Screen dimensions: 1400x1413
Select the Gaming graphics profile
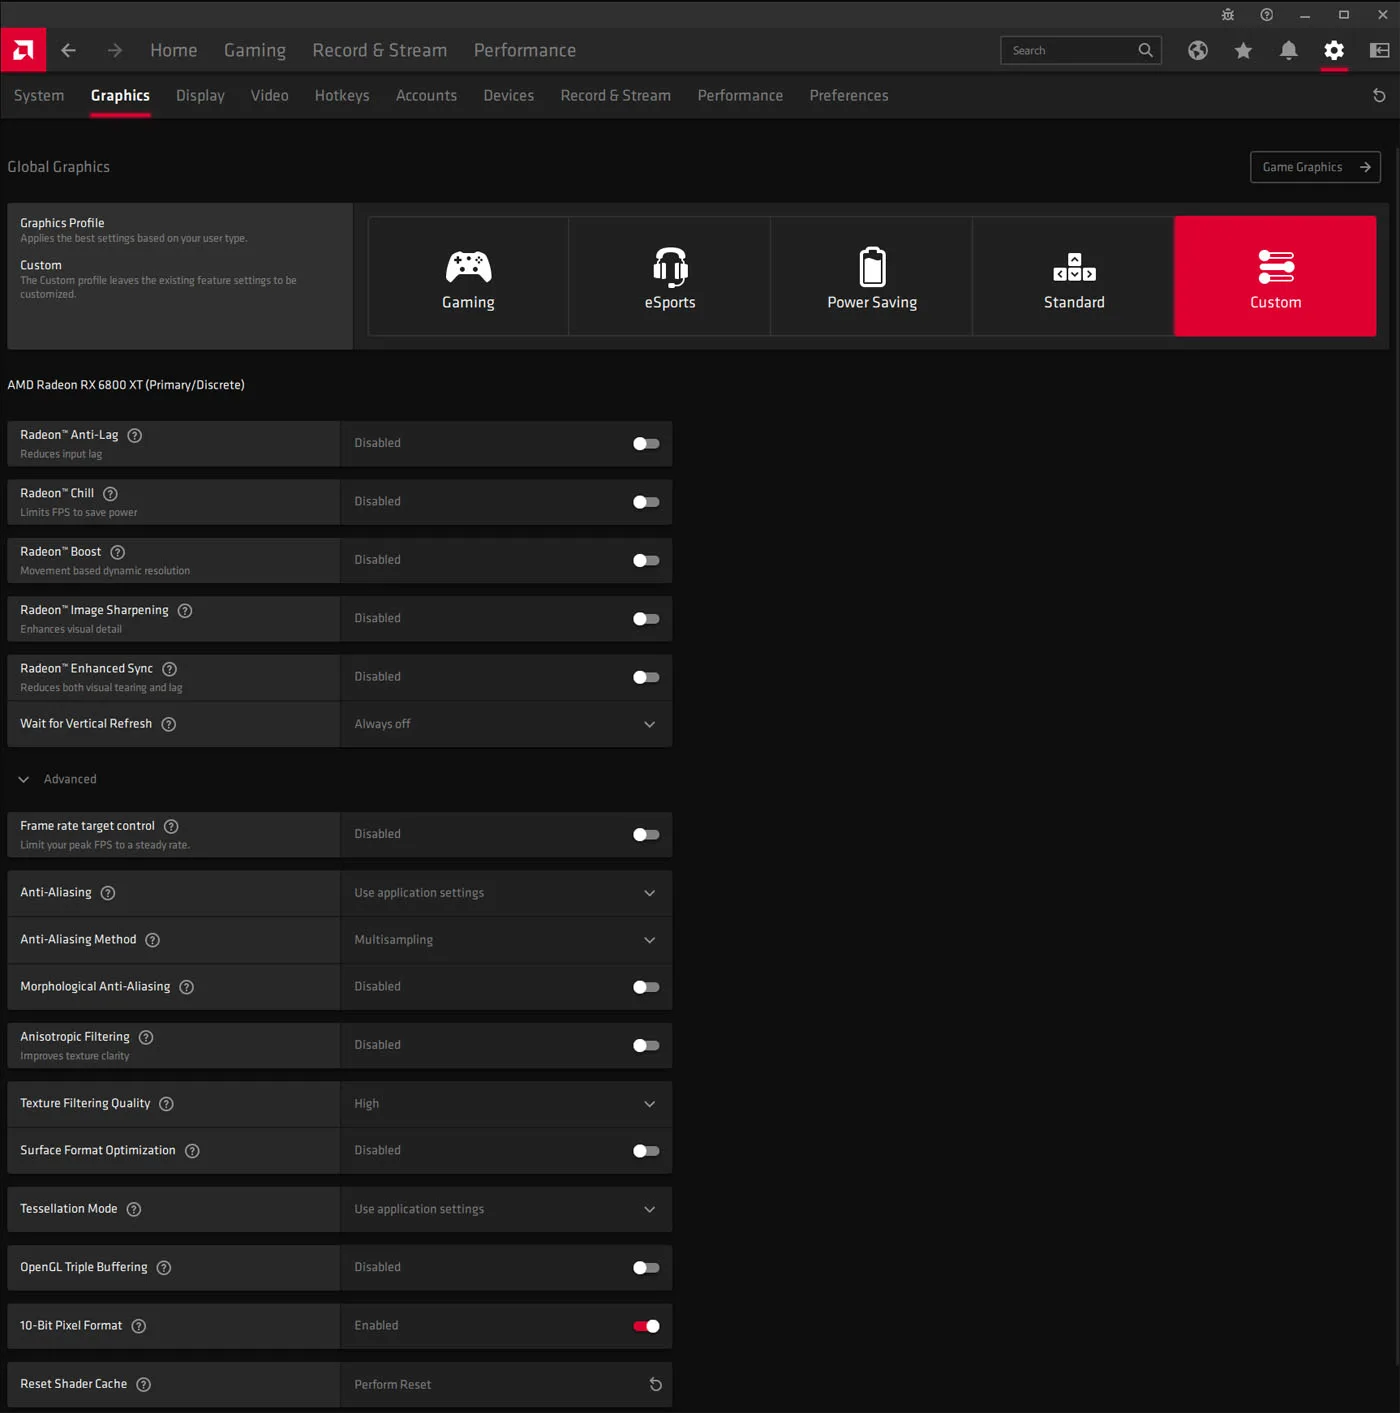[468, 276]
